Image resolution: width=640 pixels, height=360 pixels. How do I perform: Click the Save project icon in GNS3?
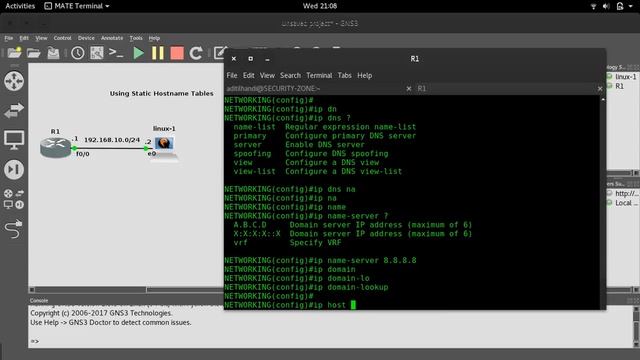[53, 53]
